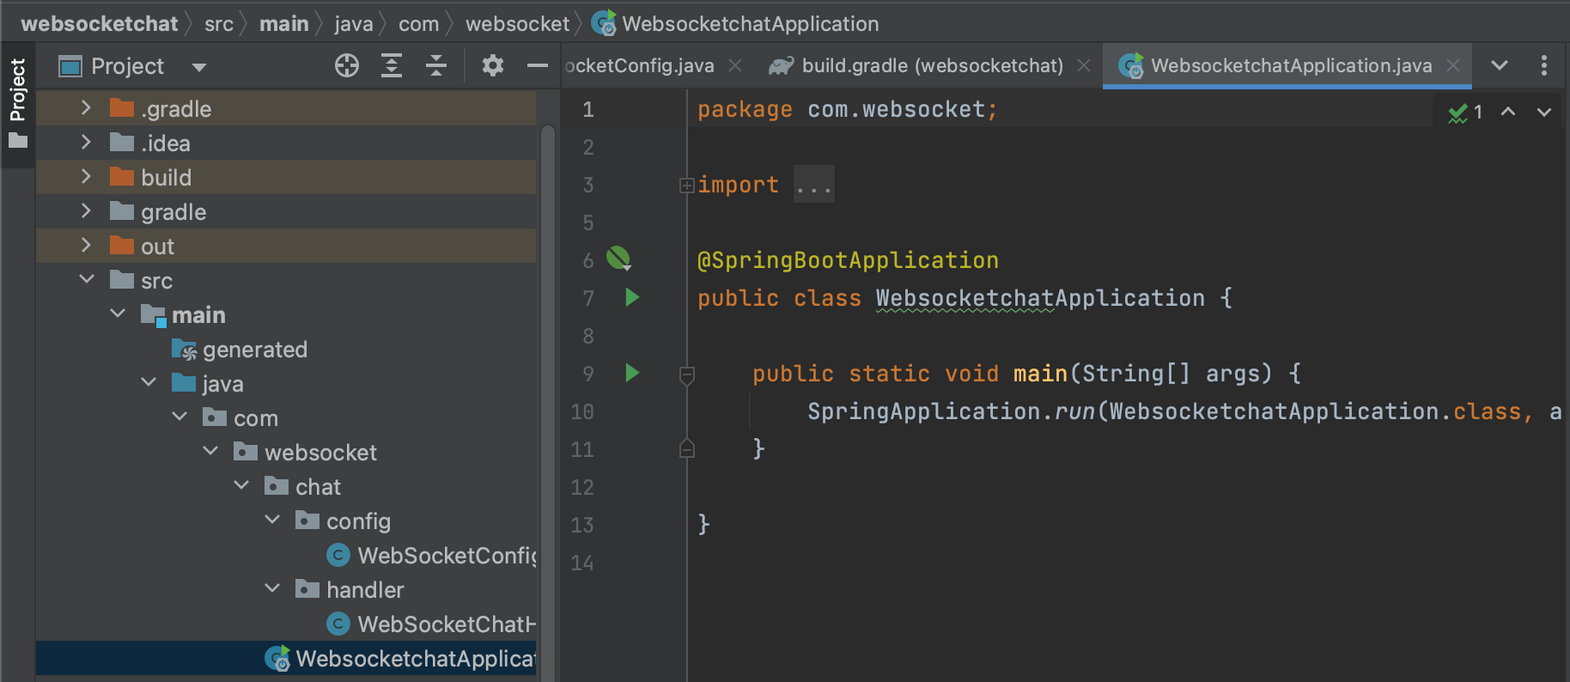
Task: Go to next highlighted problem arrow
Action: 1544,112
